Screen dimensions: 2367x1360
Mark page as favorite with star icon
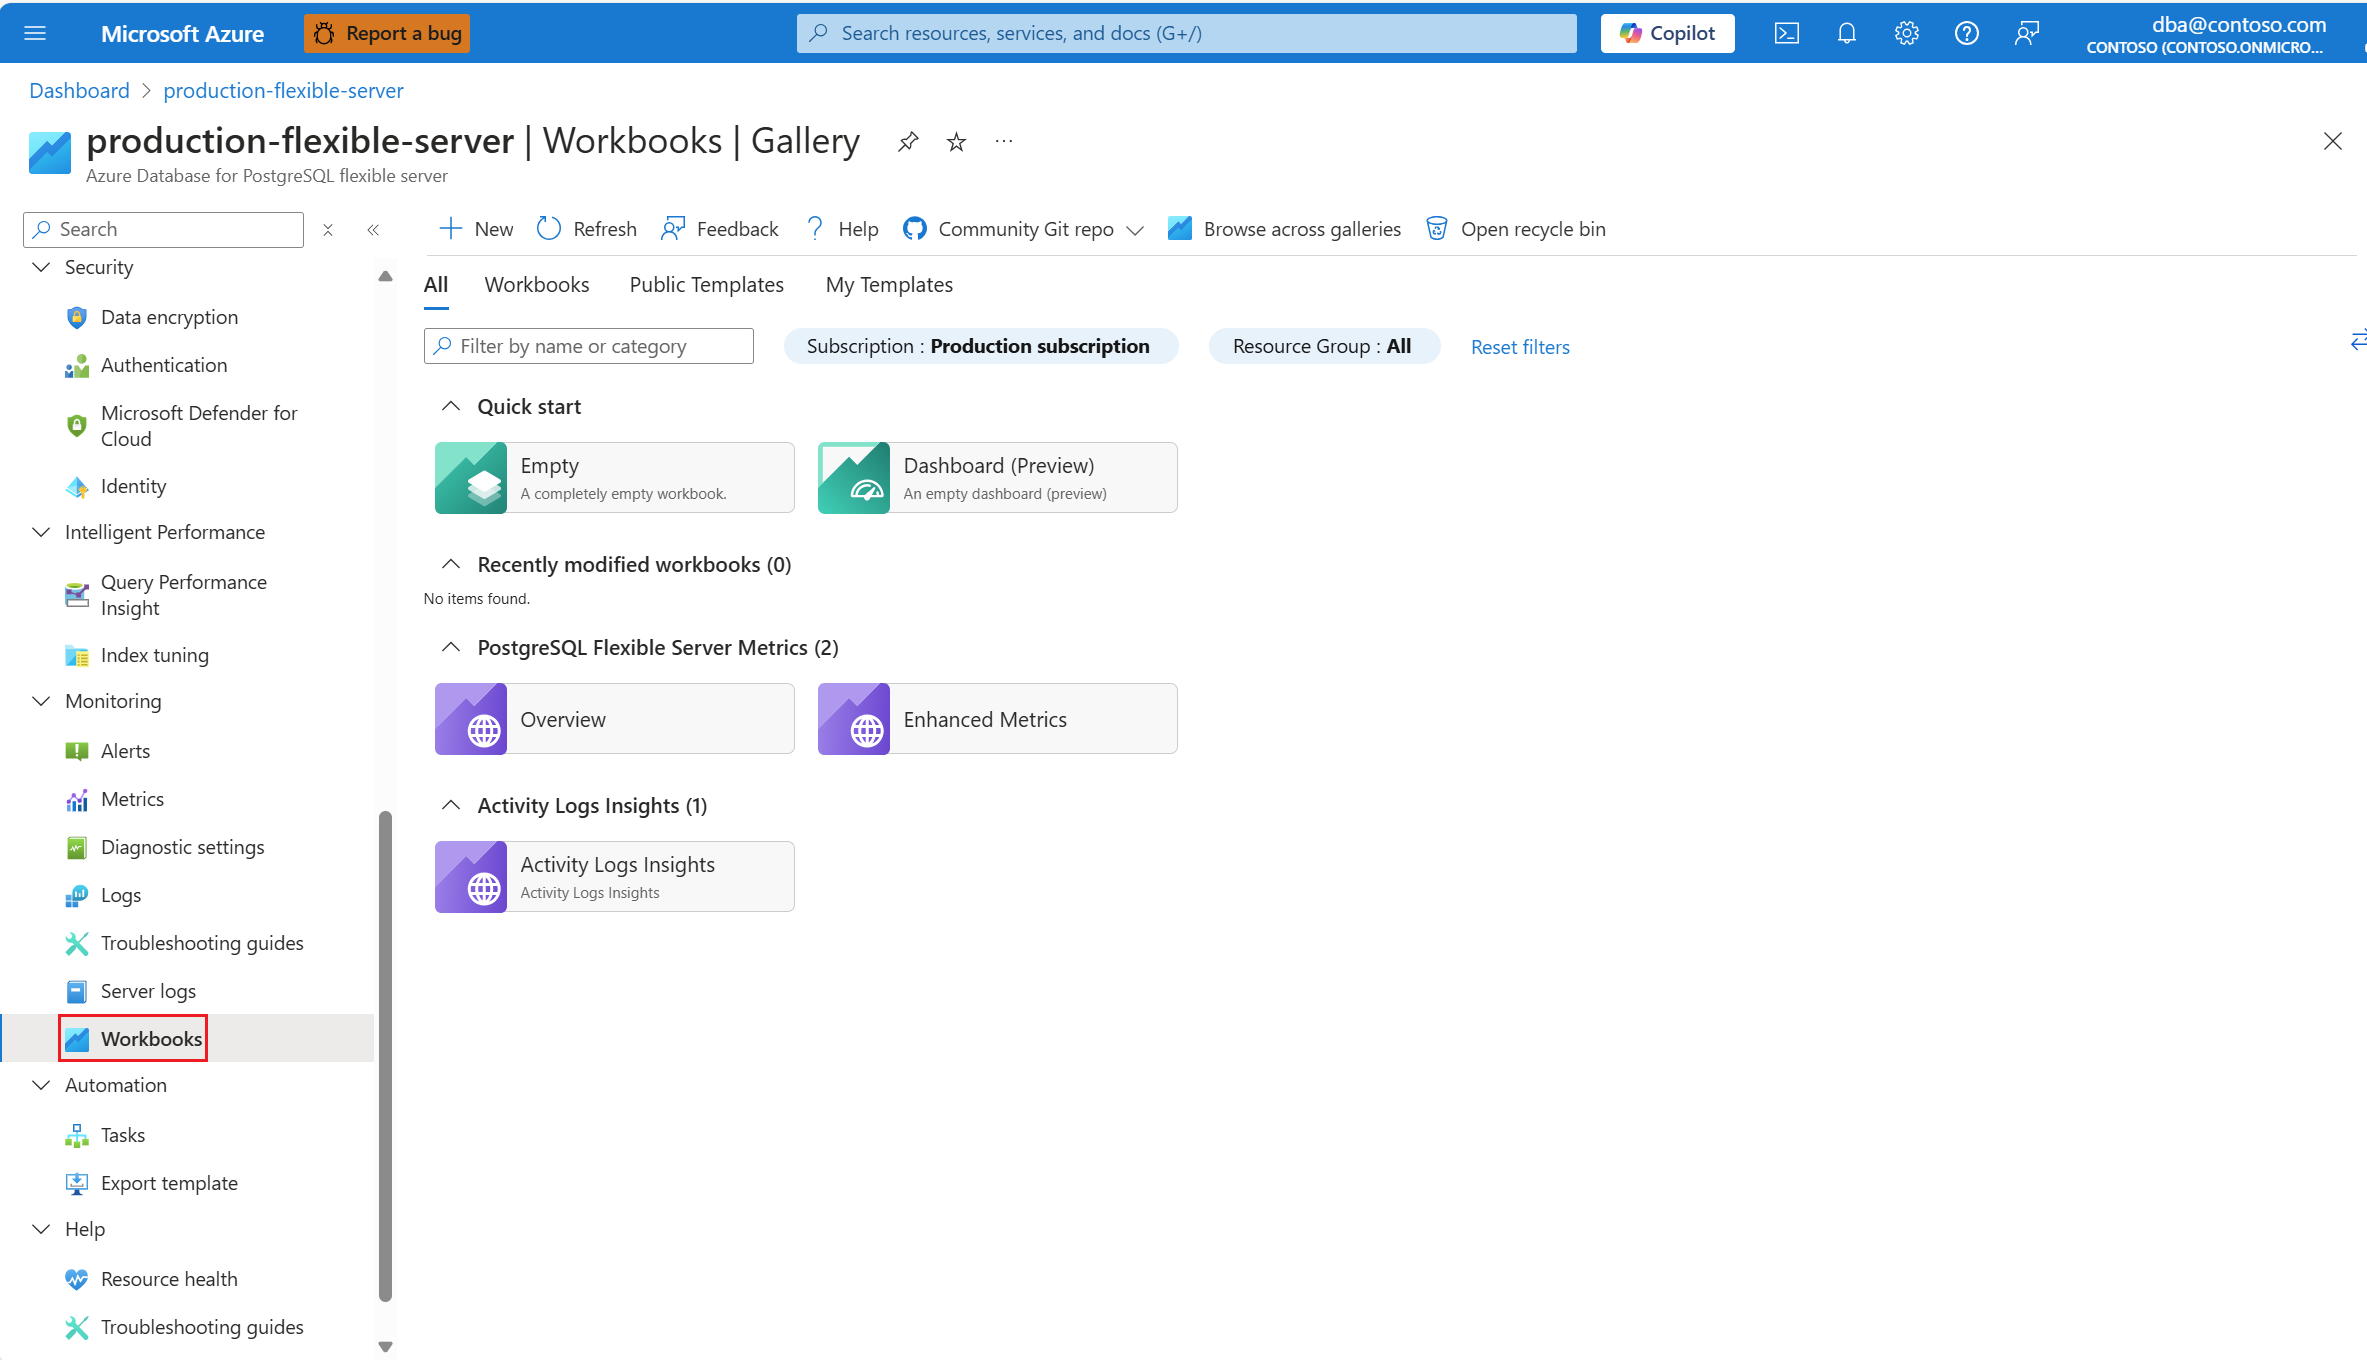(x=956, y=142)
